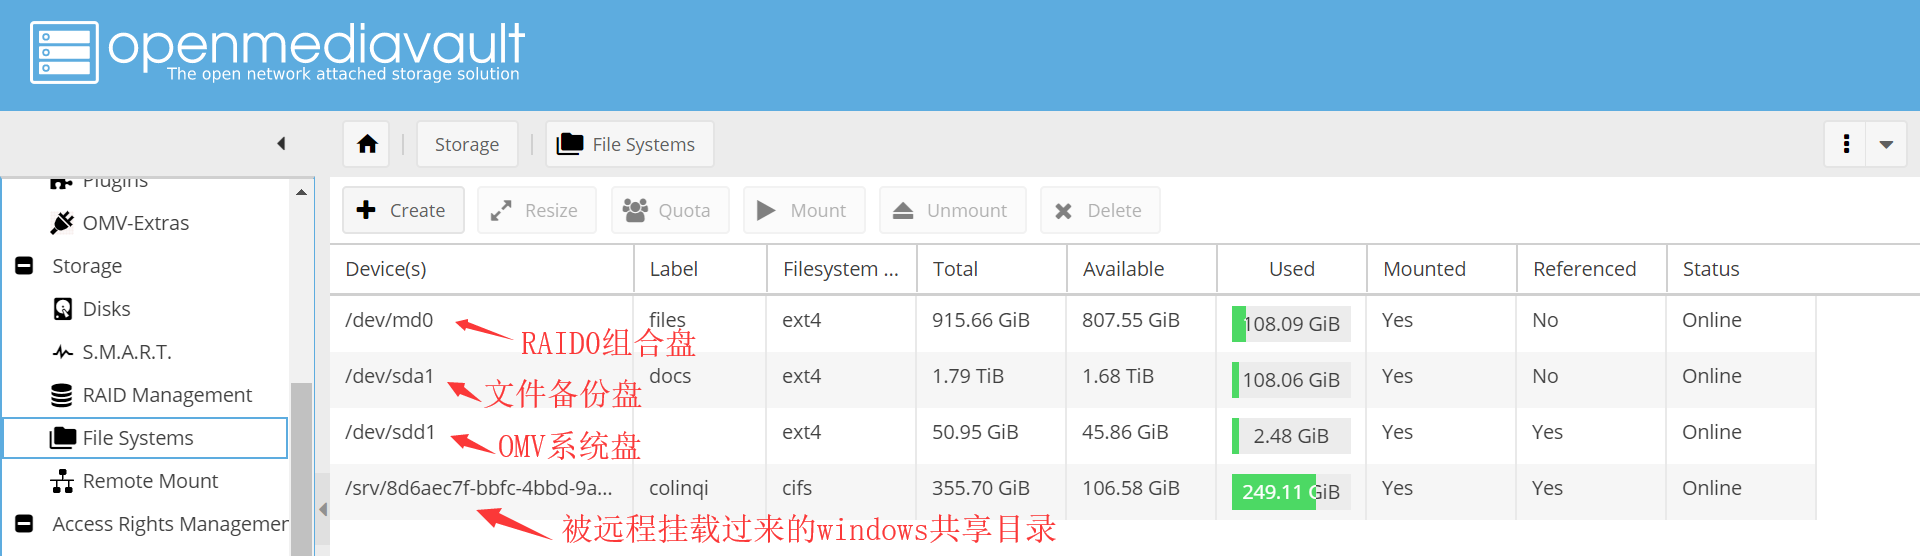Click the 108.06 GiB usage bar
This screenshot has height=556, width=1920.
(1291, 380)
